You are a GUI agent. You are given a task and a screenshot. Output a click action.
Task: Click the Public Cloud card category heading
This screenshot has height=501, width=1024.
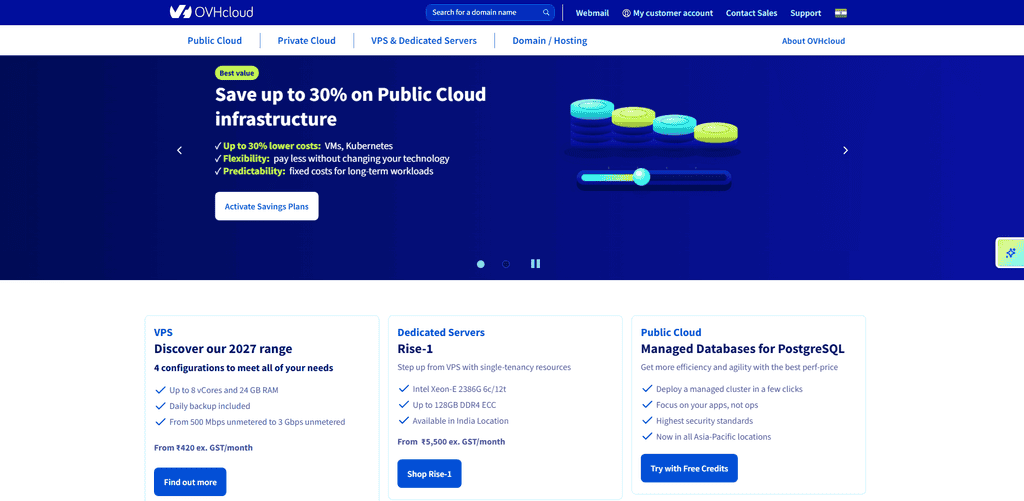click(671, 332)
